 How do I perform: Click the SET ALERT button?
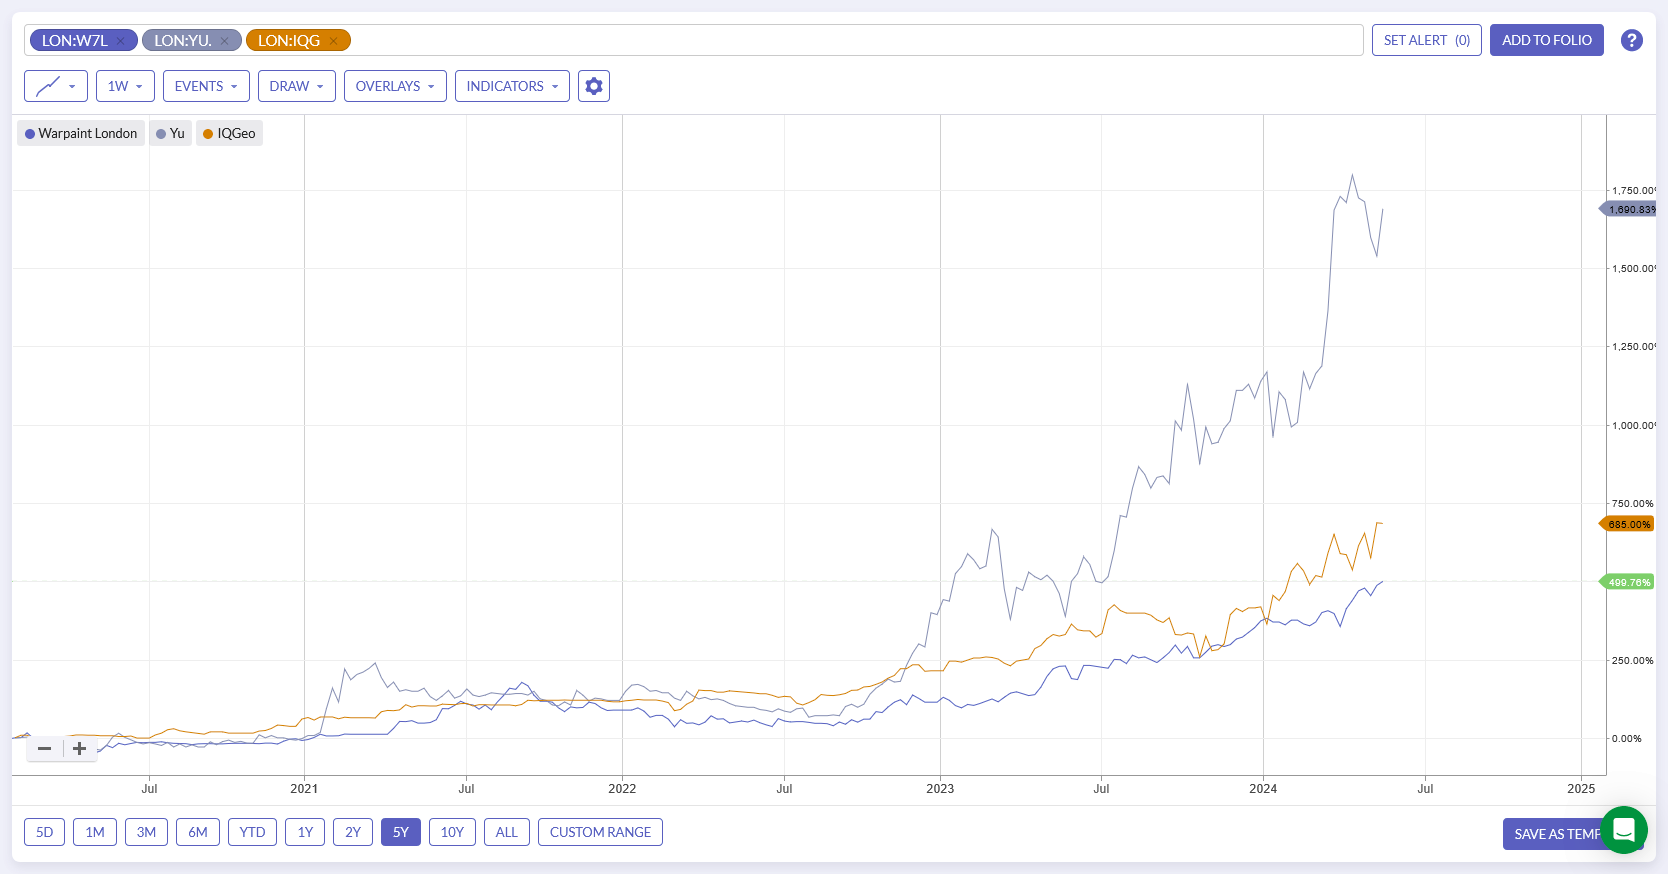(x=1427, y=40)
